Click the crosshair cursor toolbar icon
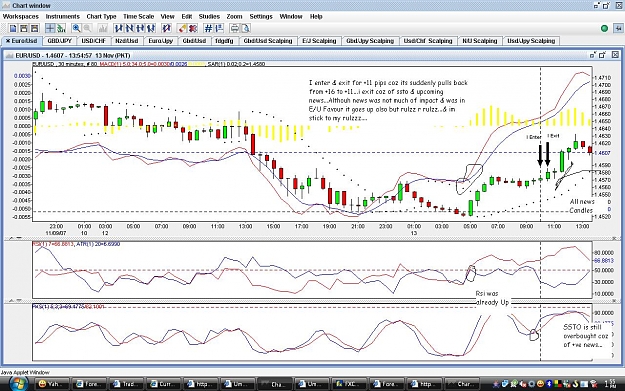Viewport: 625px width, 391px height. [50, 28]
